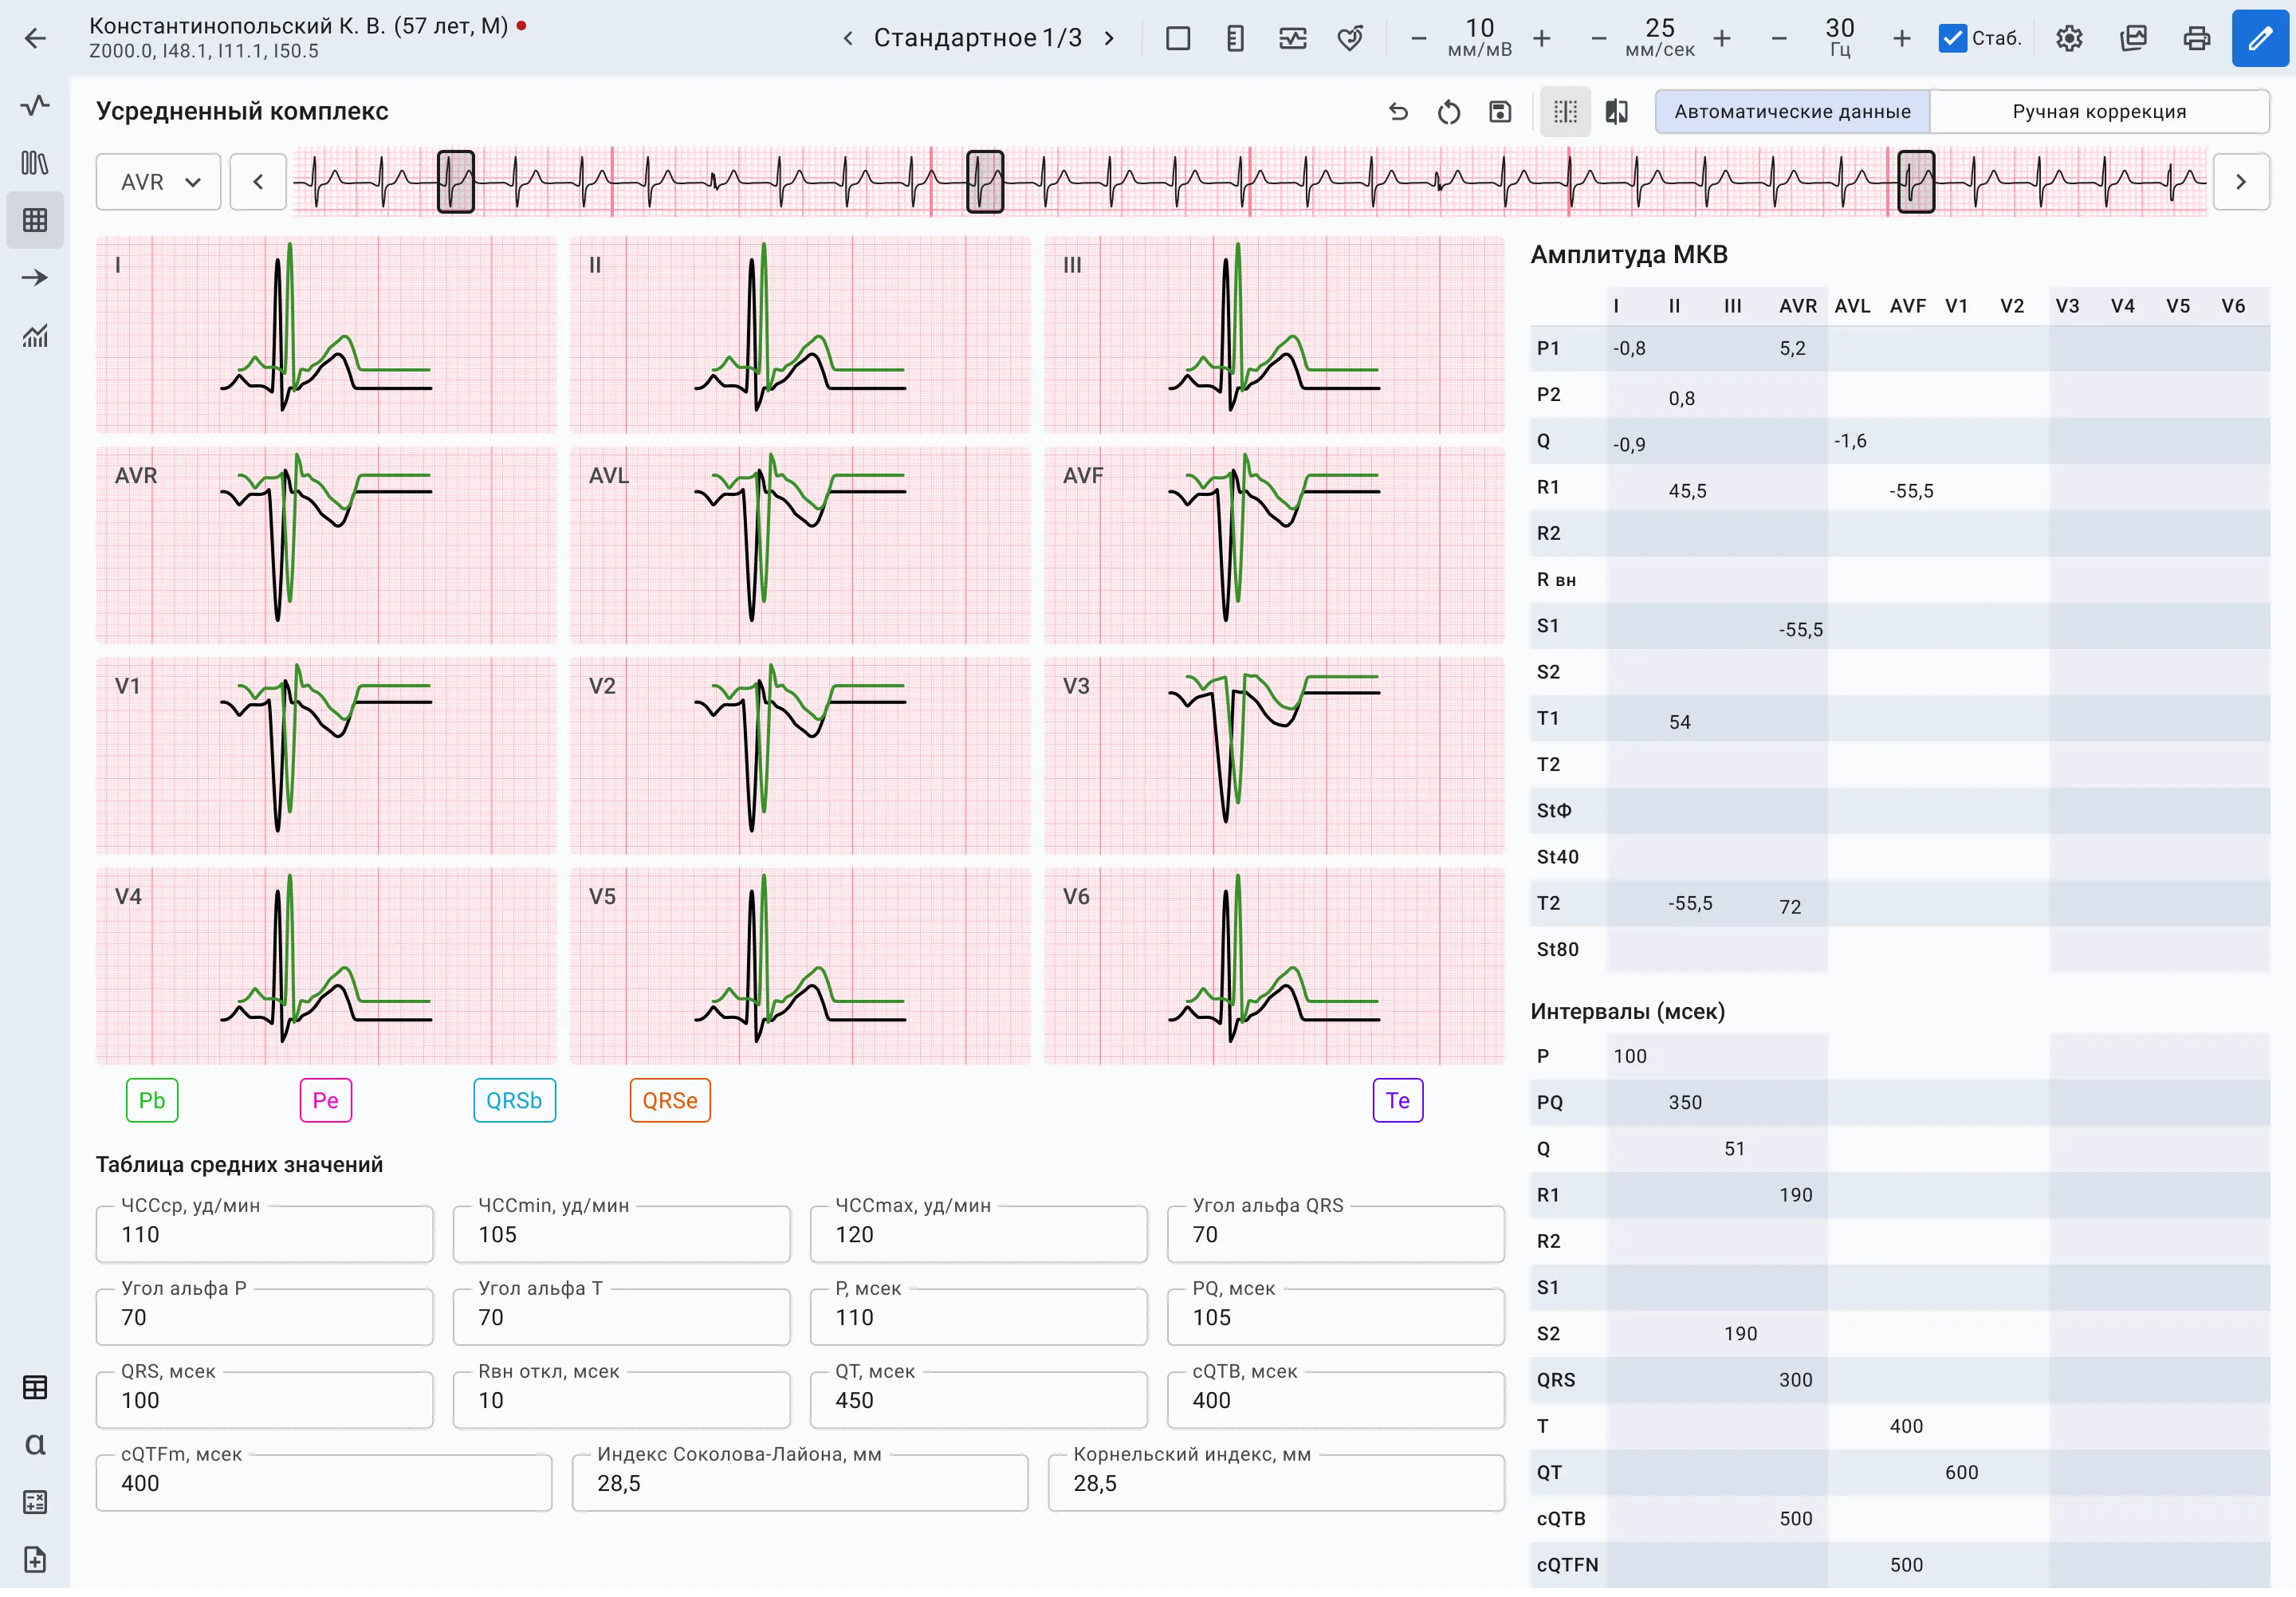Open the library books sidebar icon
This screenshot has height=1597, width=2296.
click(x=35, y=162)
